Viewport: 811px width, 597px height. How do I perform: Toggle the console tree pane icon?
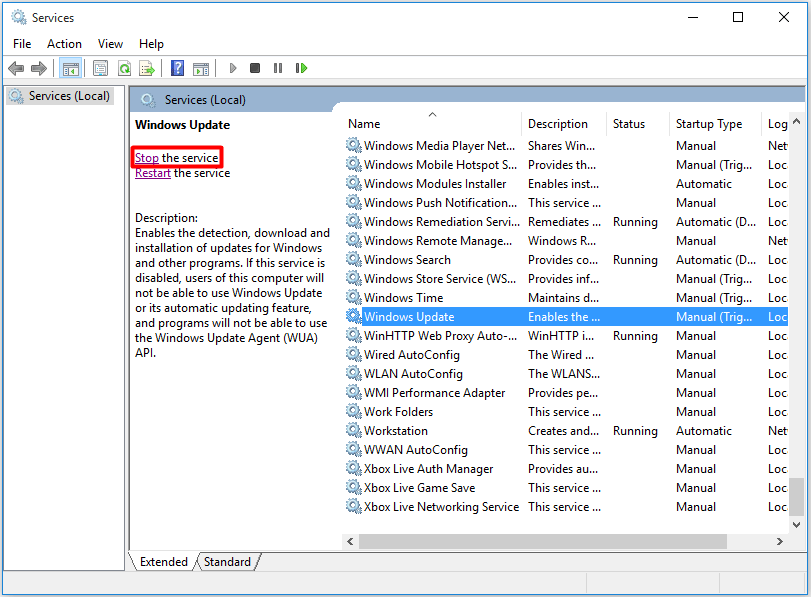pos(71,68)
